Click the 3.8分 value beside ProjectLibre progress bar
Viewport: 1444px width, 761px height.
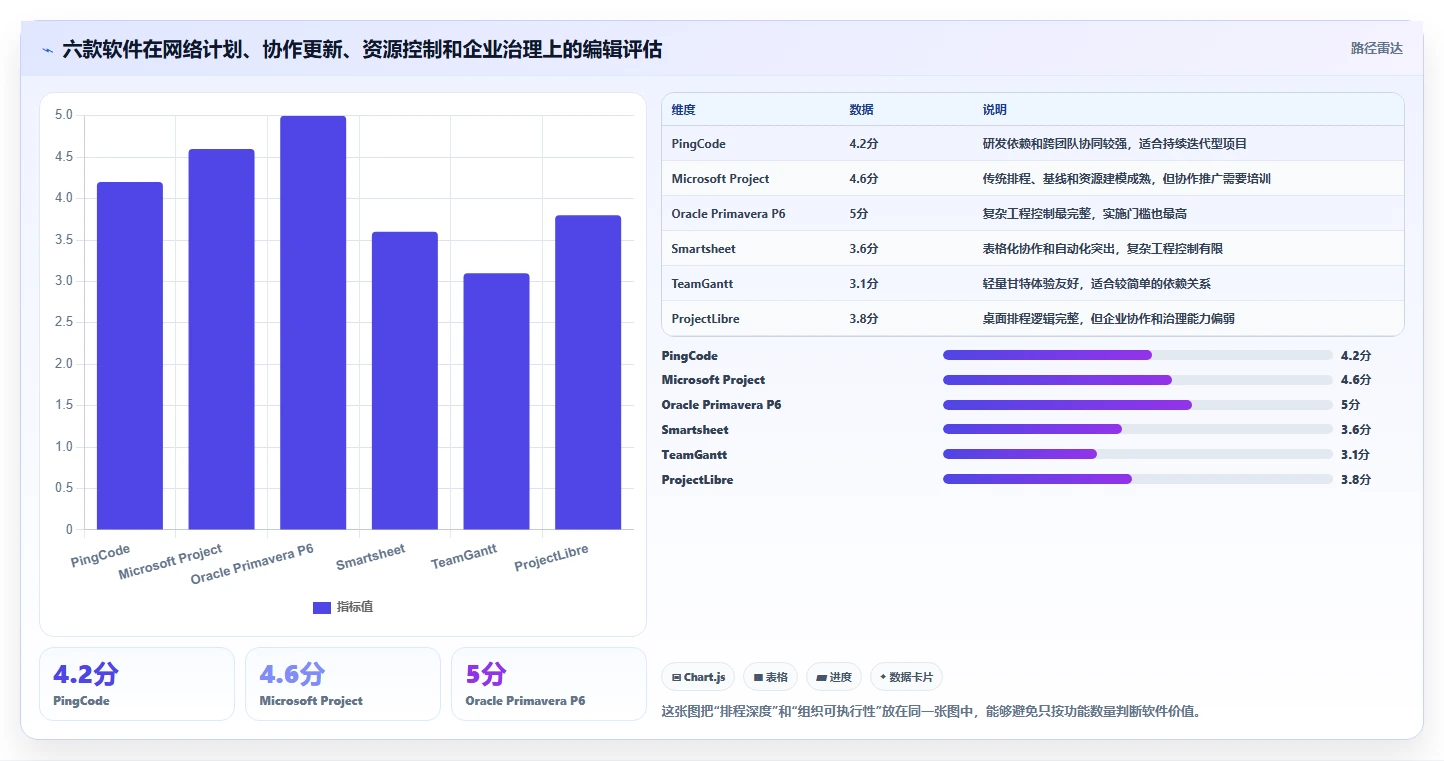[x=1356, y=480]
